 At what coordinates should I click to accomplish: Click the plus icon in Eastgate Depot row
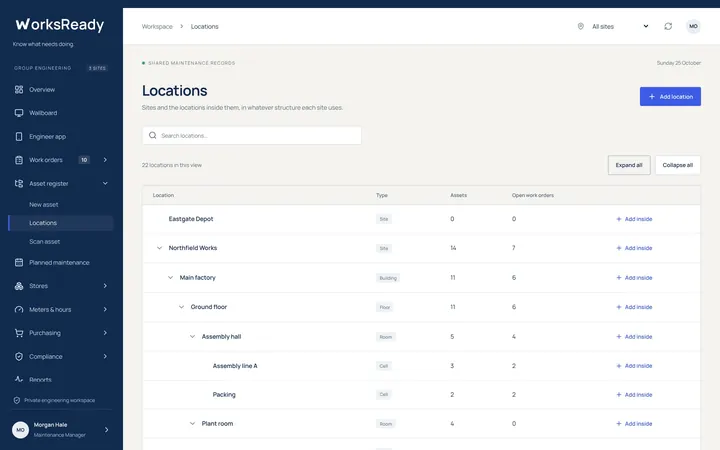pos(619,219)
